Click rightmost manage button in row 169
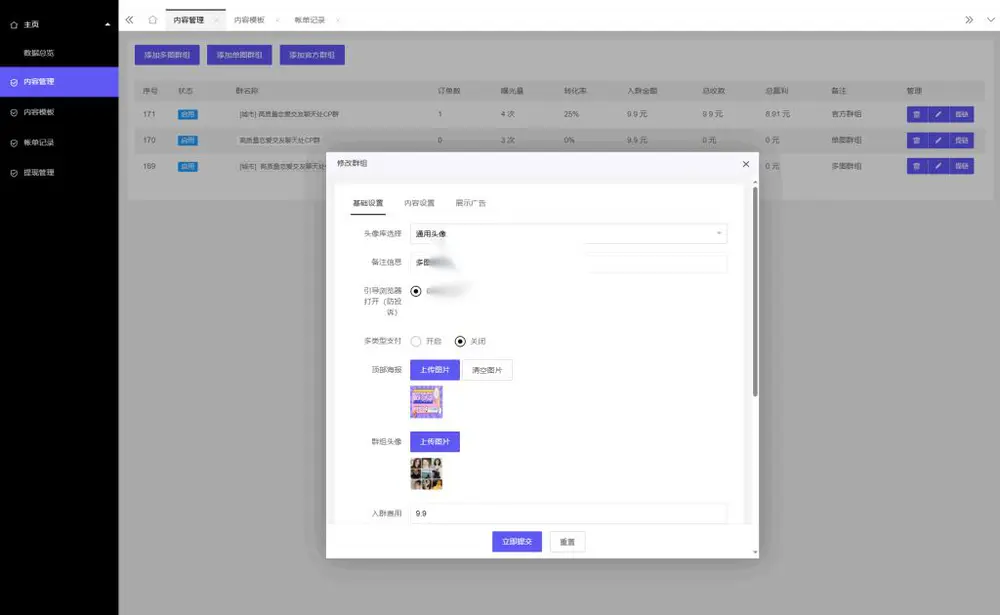The height and width of the screenshot is (615, 1000). pyautogui.click(x=962, y=166)
